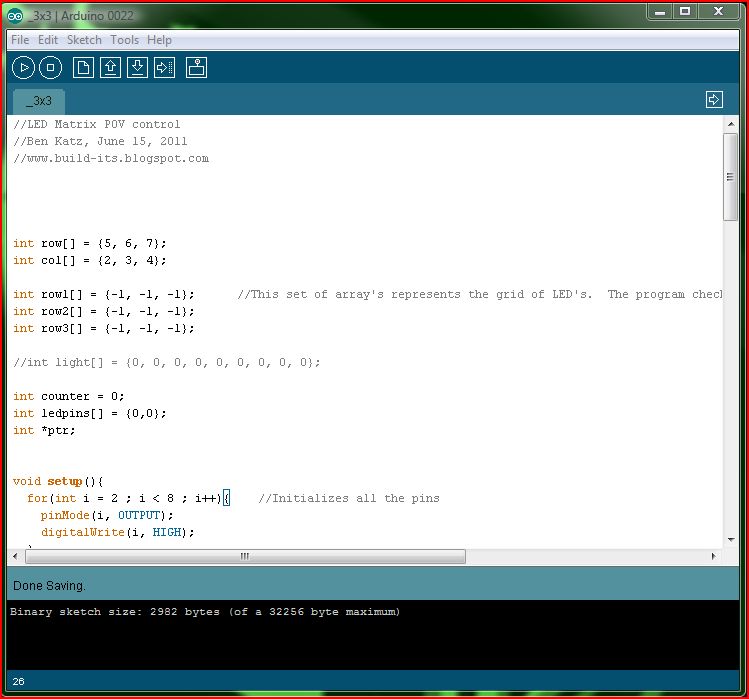Click the "//www.build-its.blogspot.com" comment line
Viewport: 749px width, 699px height.
click(x=111, y=158)
